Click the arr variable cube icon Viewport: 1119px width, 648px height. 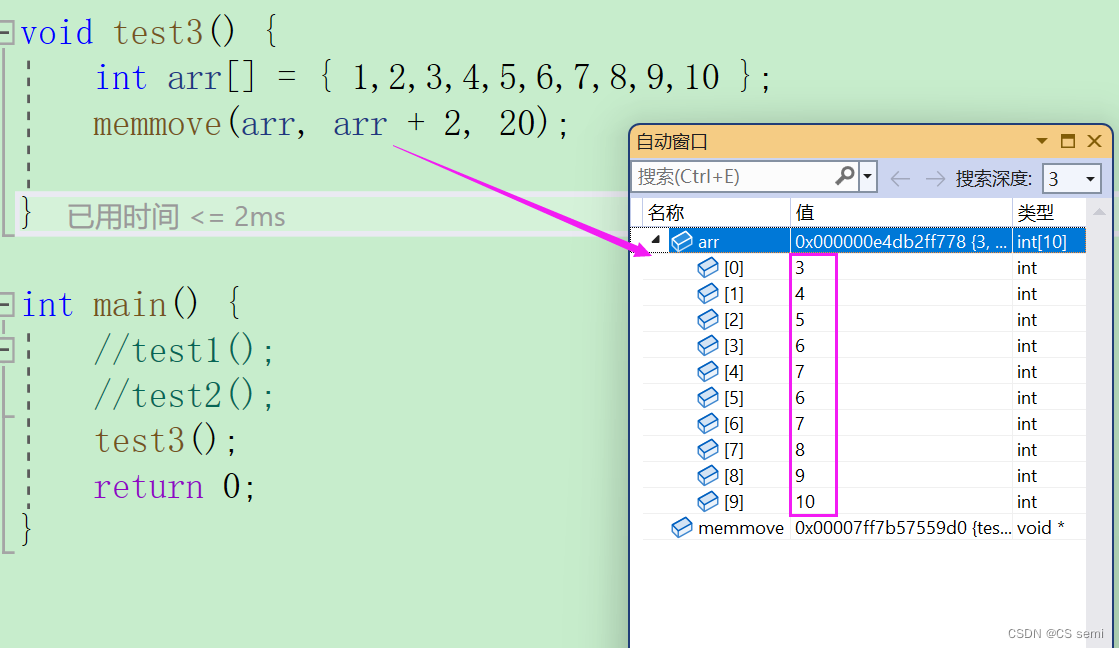tap(682, 241)
